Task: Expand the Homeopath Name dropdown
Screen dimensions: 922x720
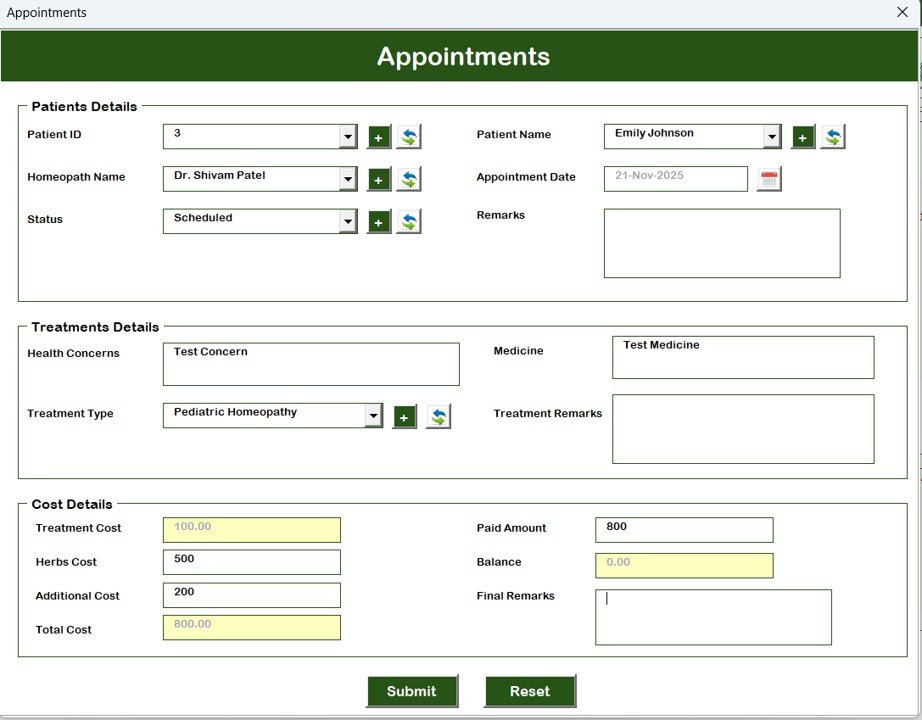Action: point(346,179)
